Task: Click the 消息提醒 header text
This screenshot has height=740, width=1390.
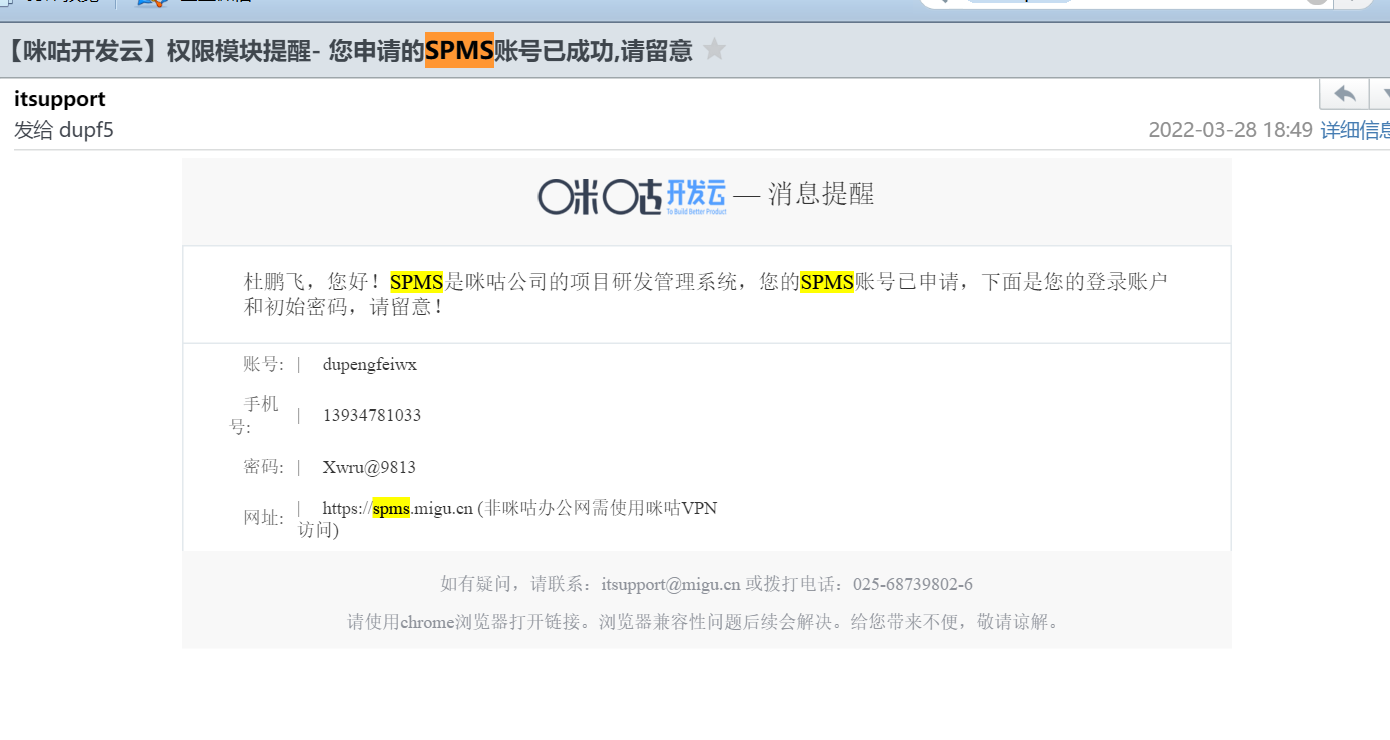Action: pos(821,194)
